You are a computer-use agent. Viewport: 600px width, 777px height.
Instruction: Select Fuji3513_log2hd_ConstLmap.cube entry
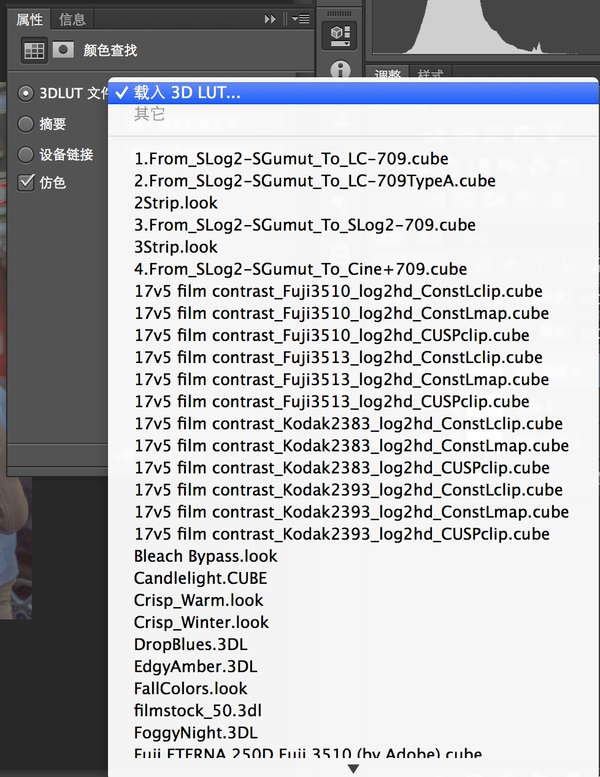(353, 380)
